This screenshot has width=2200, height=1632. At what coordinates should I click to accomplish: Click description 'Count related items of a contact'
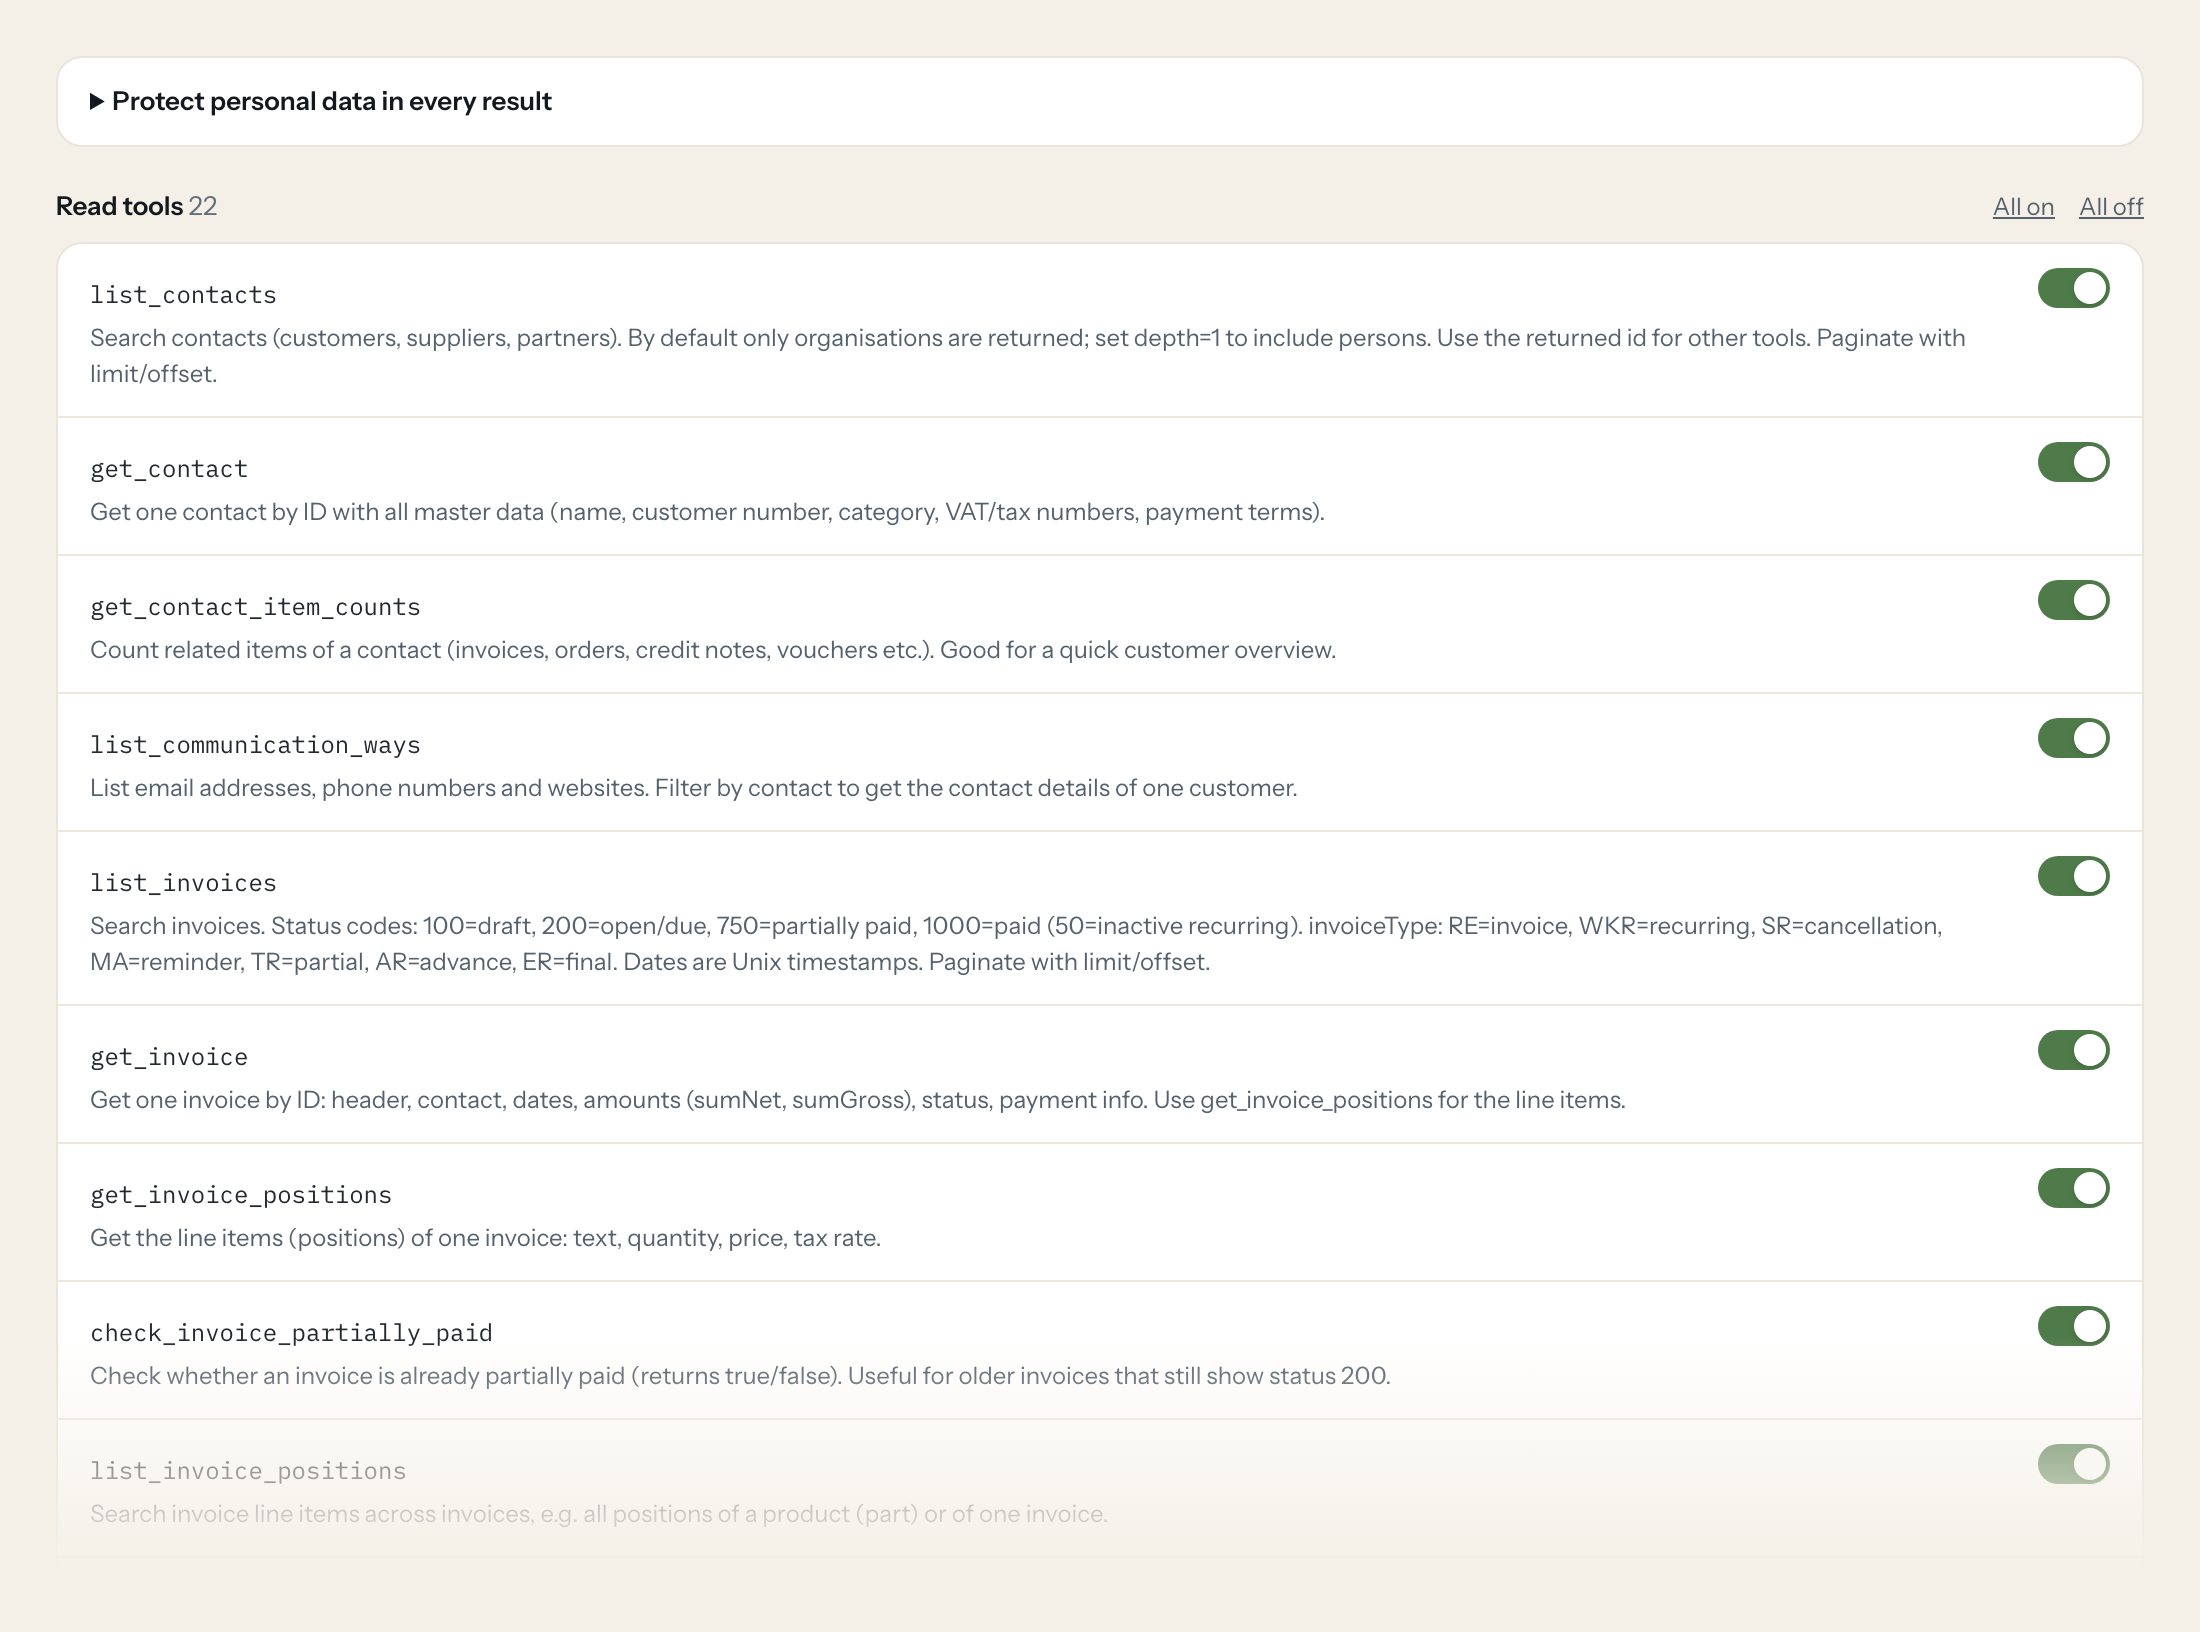(713, 650)
